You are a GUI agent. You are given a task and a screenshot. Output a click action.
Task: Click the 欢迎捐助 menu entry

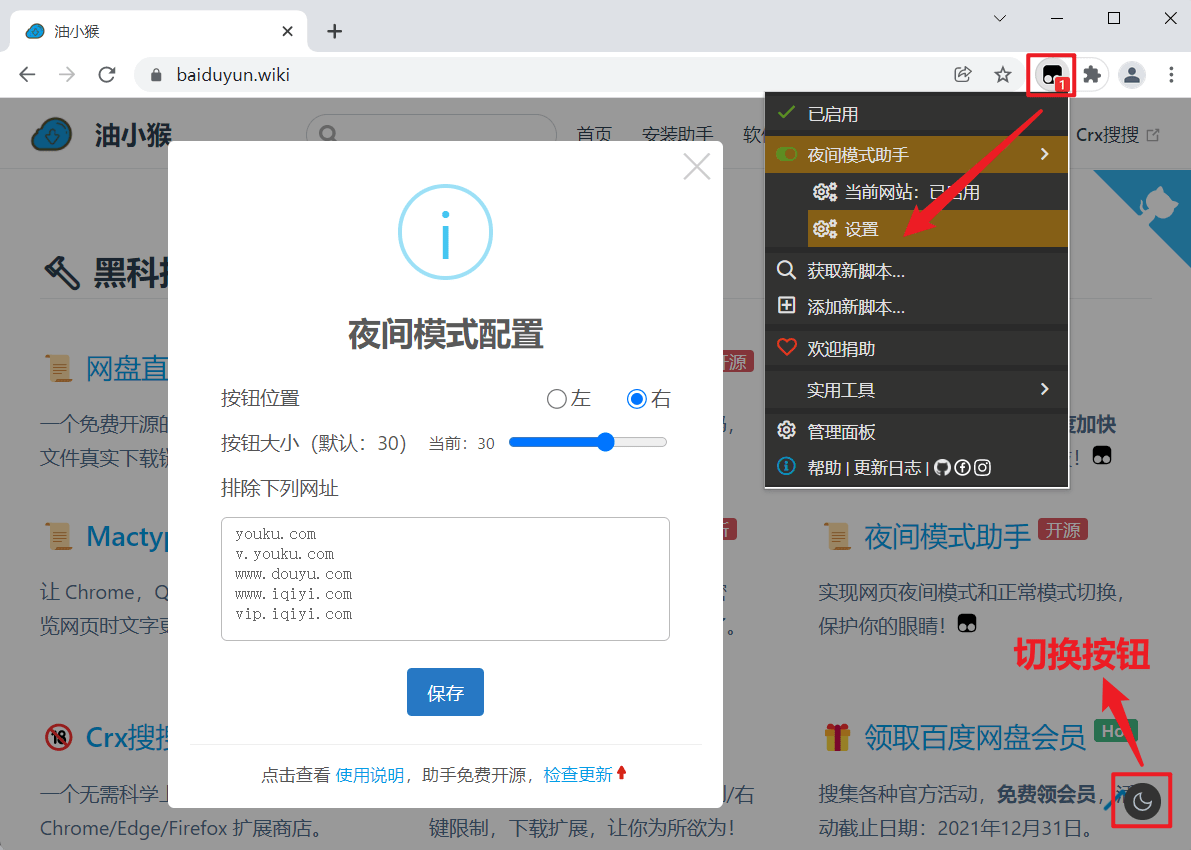coord(917,349)
